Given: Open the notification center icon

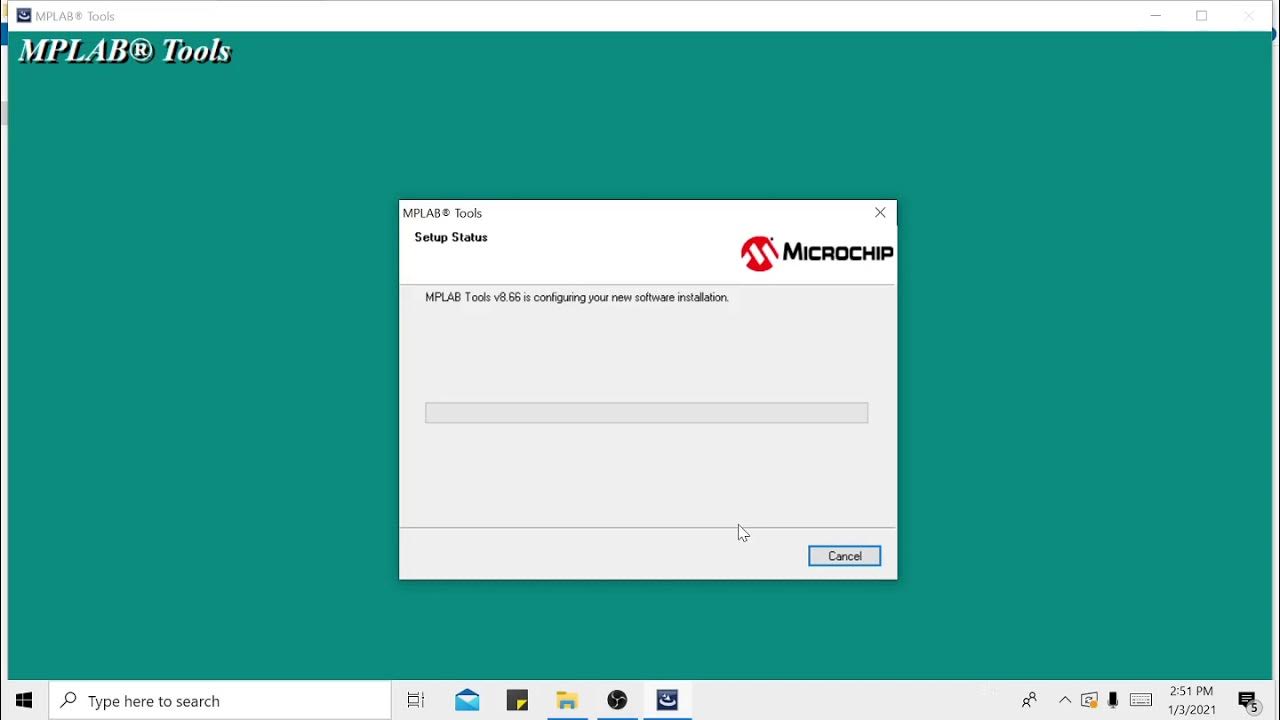Looking at the screenshot, I should point(1248,701).
